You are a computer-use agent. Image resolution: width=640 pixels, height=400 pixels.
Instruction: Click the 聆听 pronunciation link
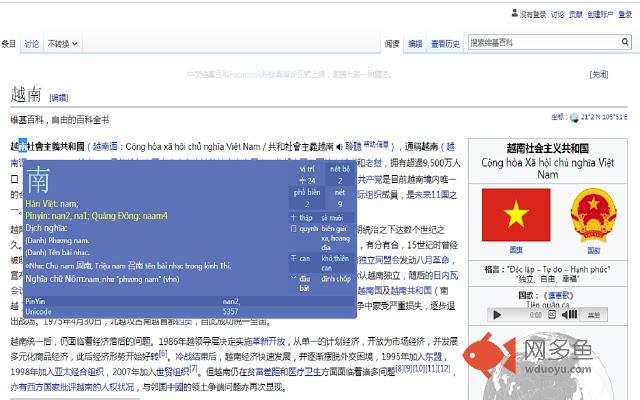click(353, 146)
